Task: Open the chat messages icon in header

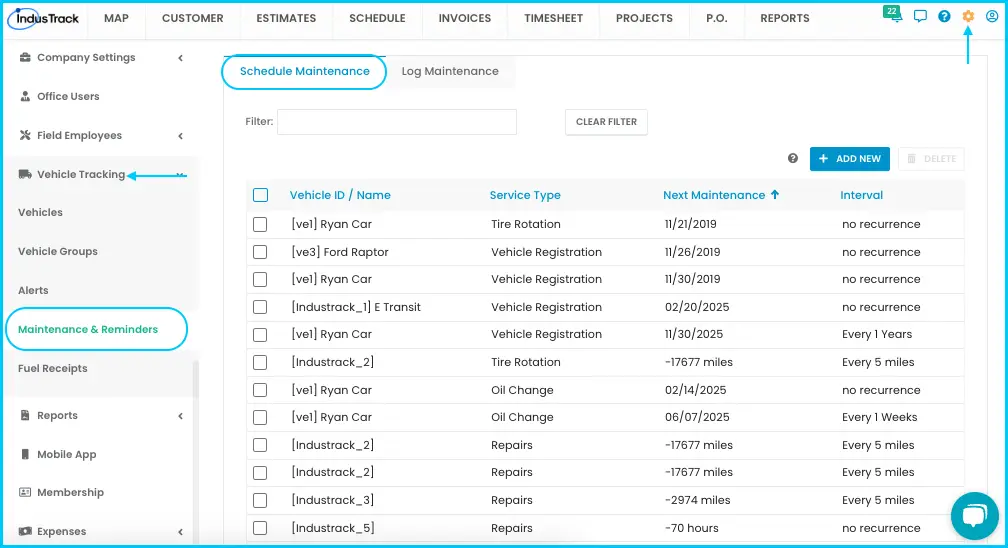Action: [920, 16]
